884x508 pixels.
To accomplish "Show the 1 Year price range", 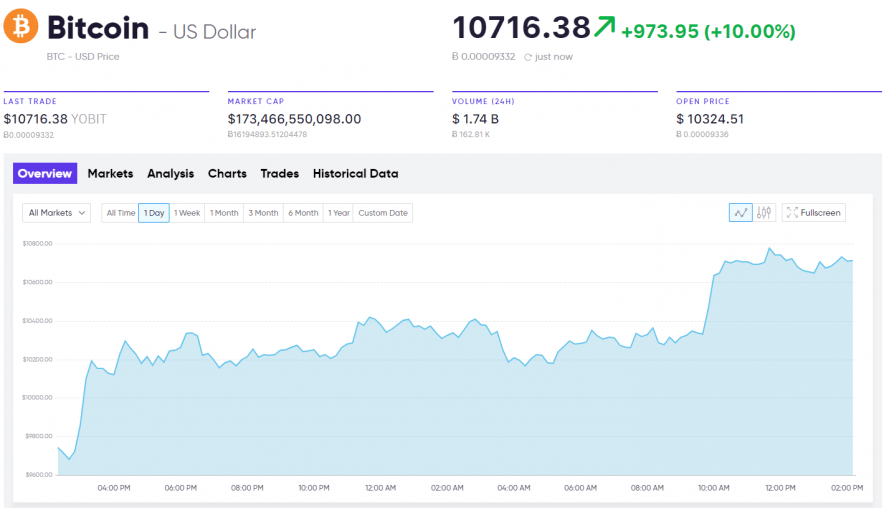I will (339, 213).
